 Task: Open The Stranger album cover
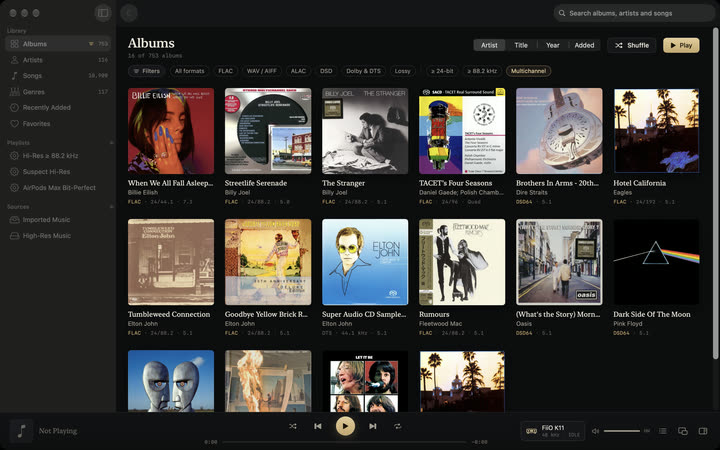[x=365, y=131]
